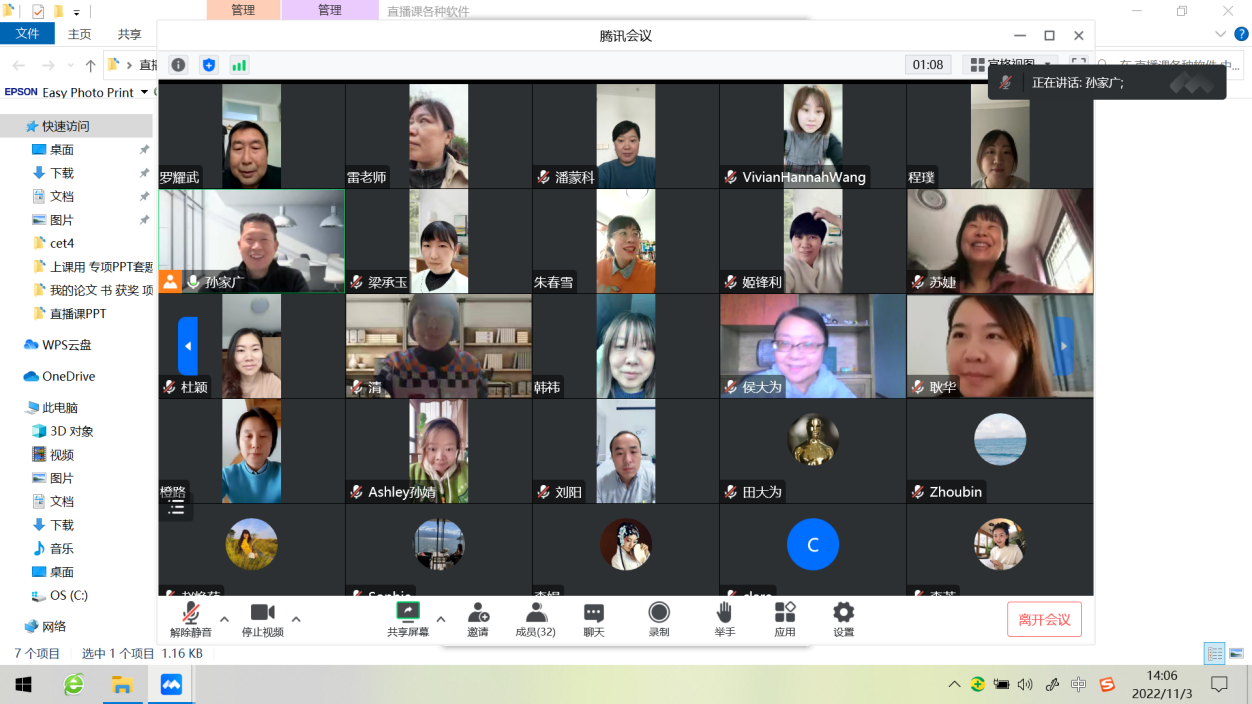Turn off camera with 停止视频

[262, 613]
